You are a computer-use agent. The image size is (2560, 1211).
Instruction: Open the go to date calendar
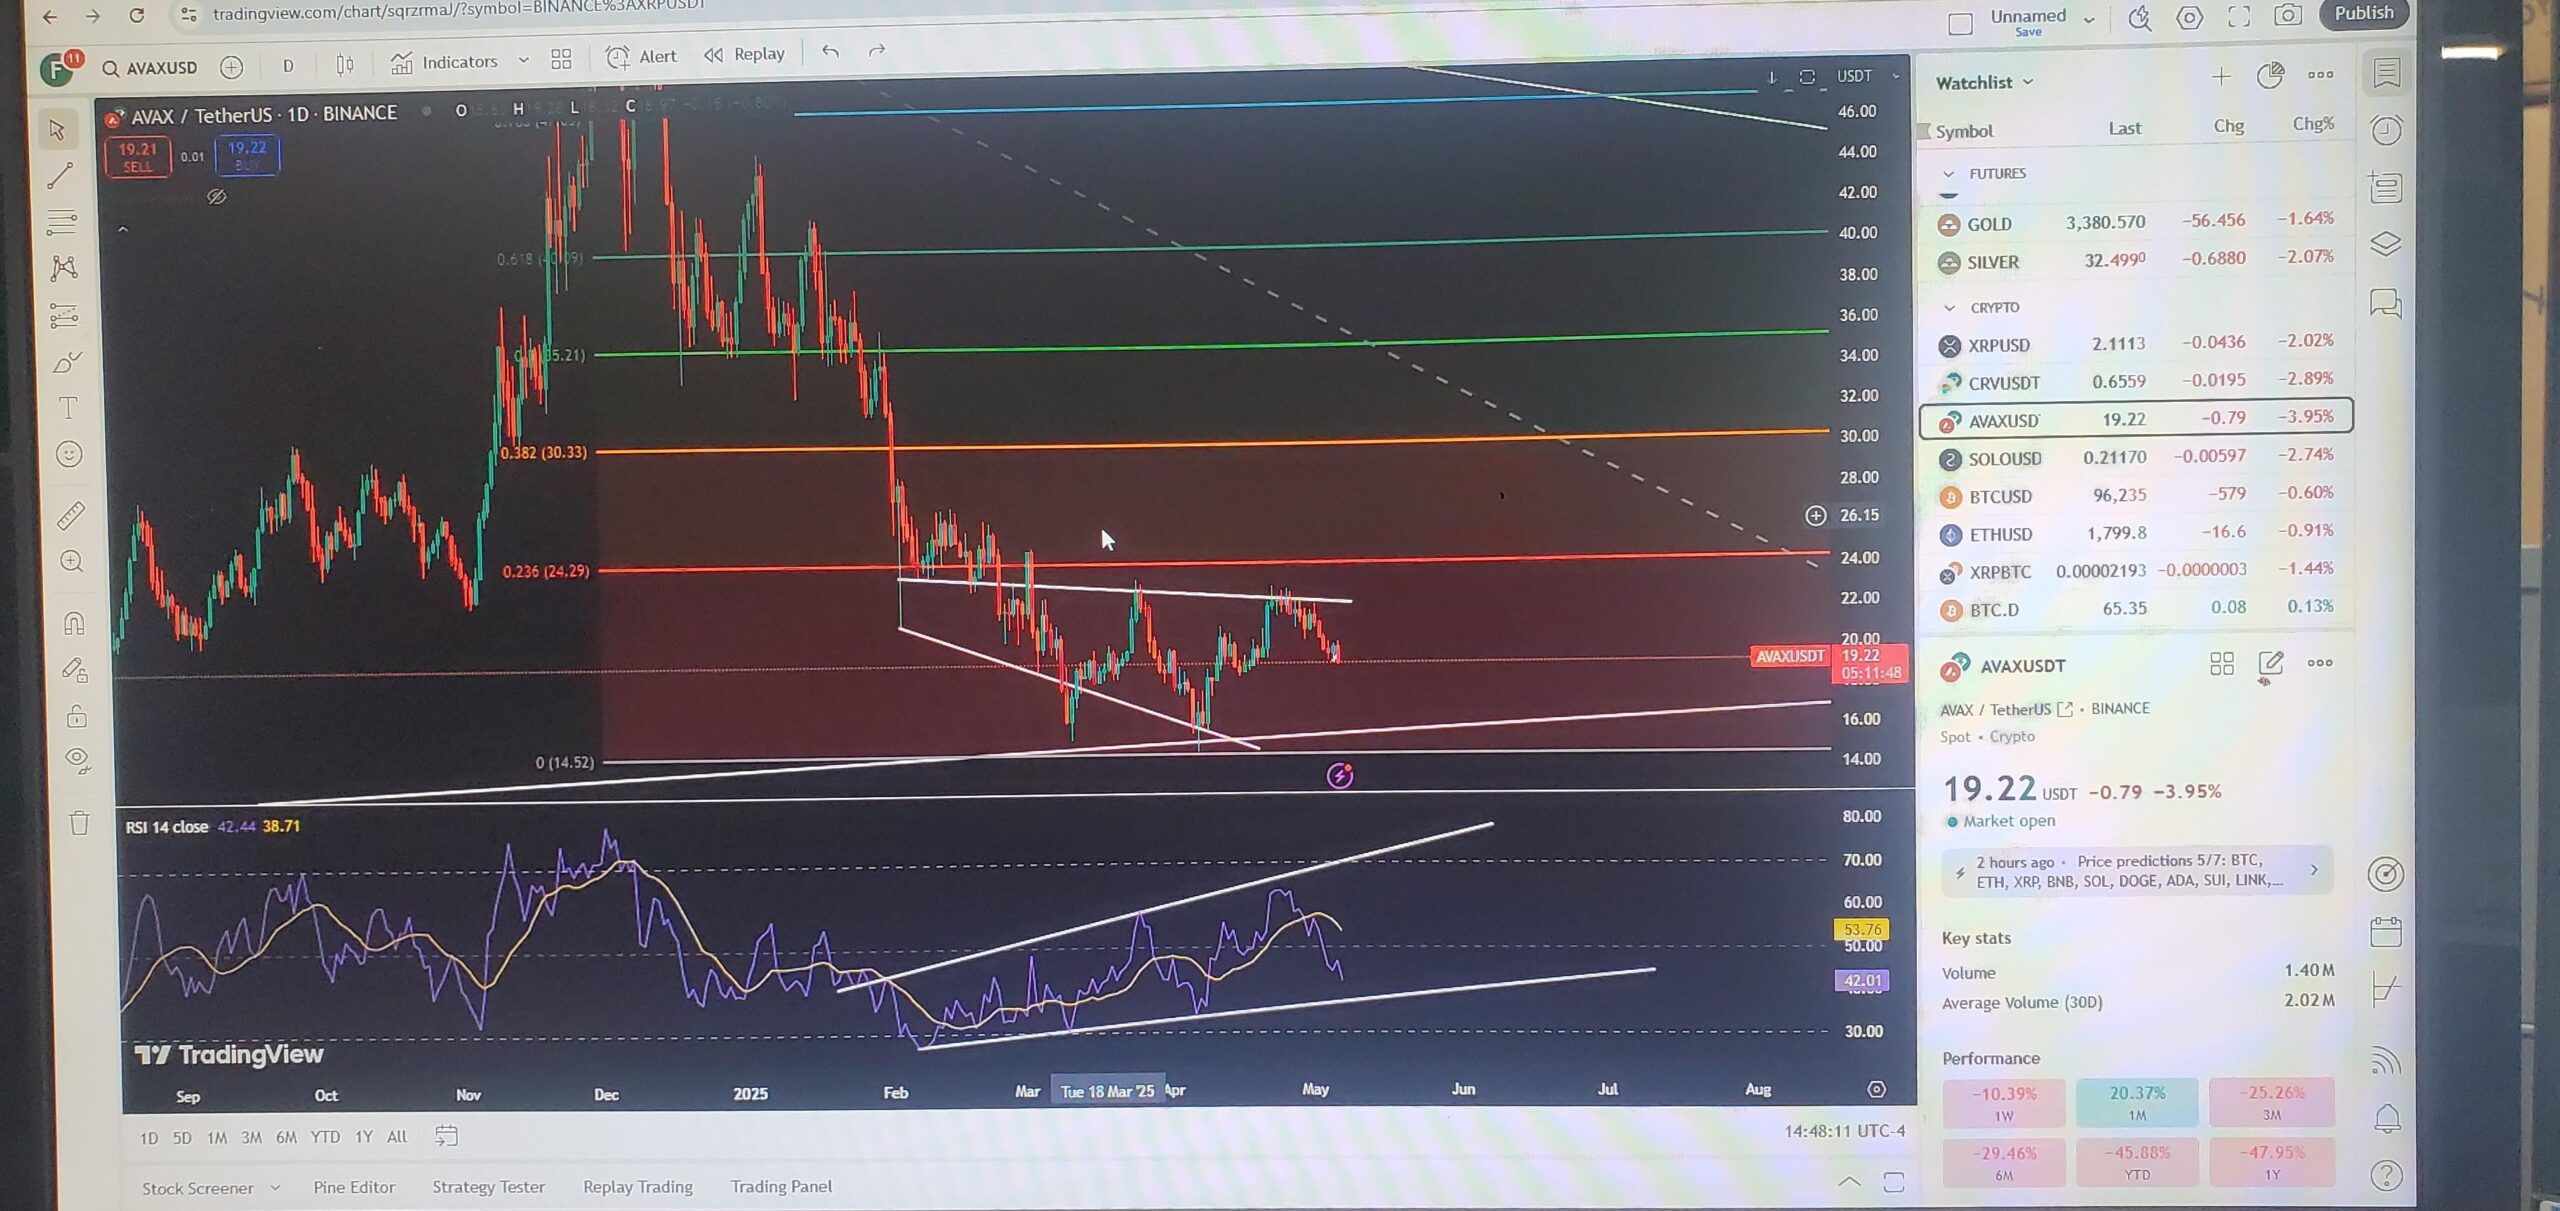pyautogui.click(x=446, y=1135)
